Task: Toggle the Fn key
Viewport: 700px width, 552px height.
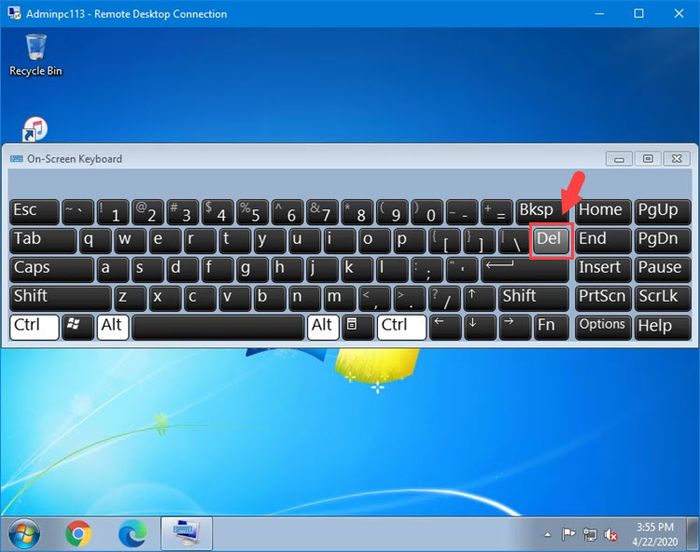Action: pos(551,327)
